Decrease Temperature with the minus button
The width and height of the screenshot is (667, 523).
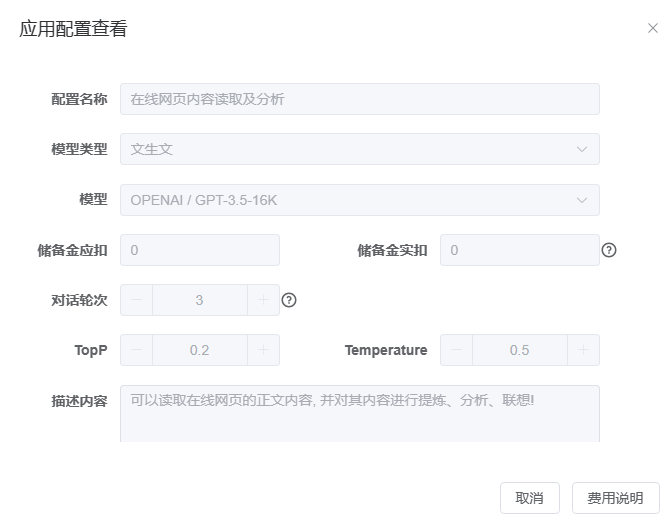pyautogui.click(x=456, y=350)
